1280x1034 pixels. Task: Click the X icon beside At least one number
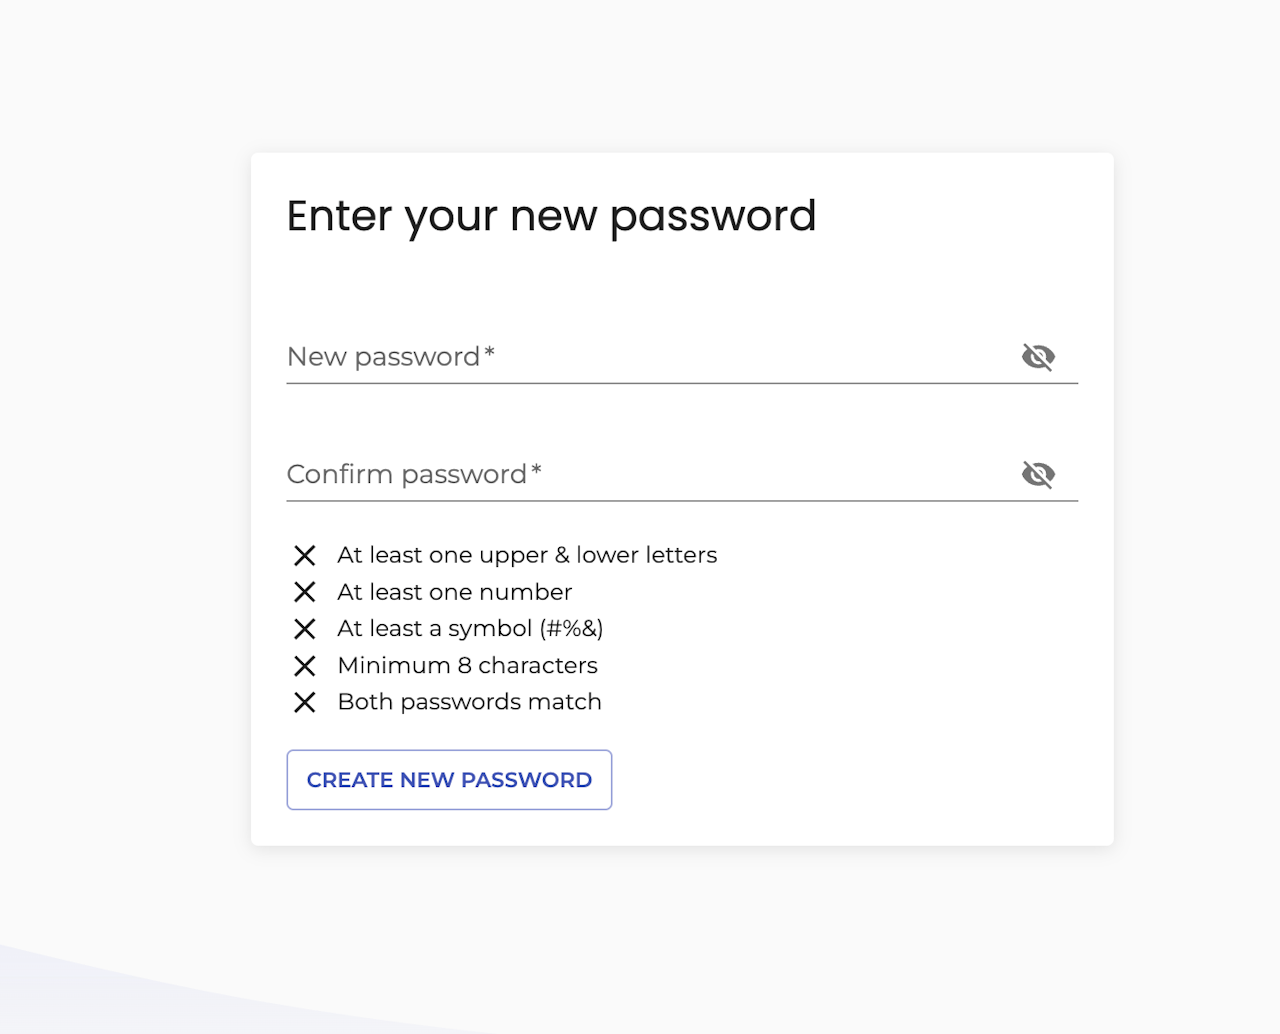point(305,592)
